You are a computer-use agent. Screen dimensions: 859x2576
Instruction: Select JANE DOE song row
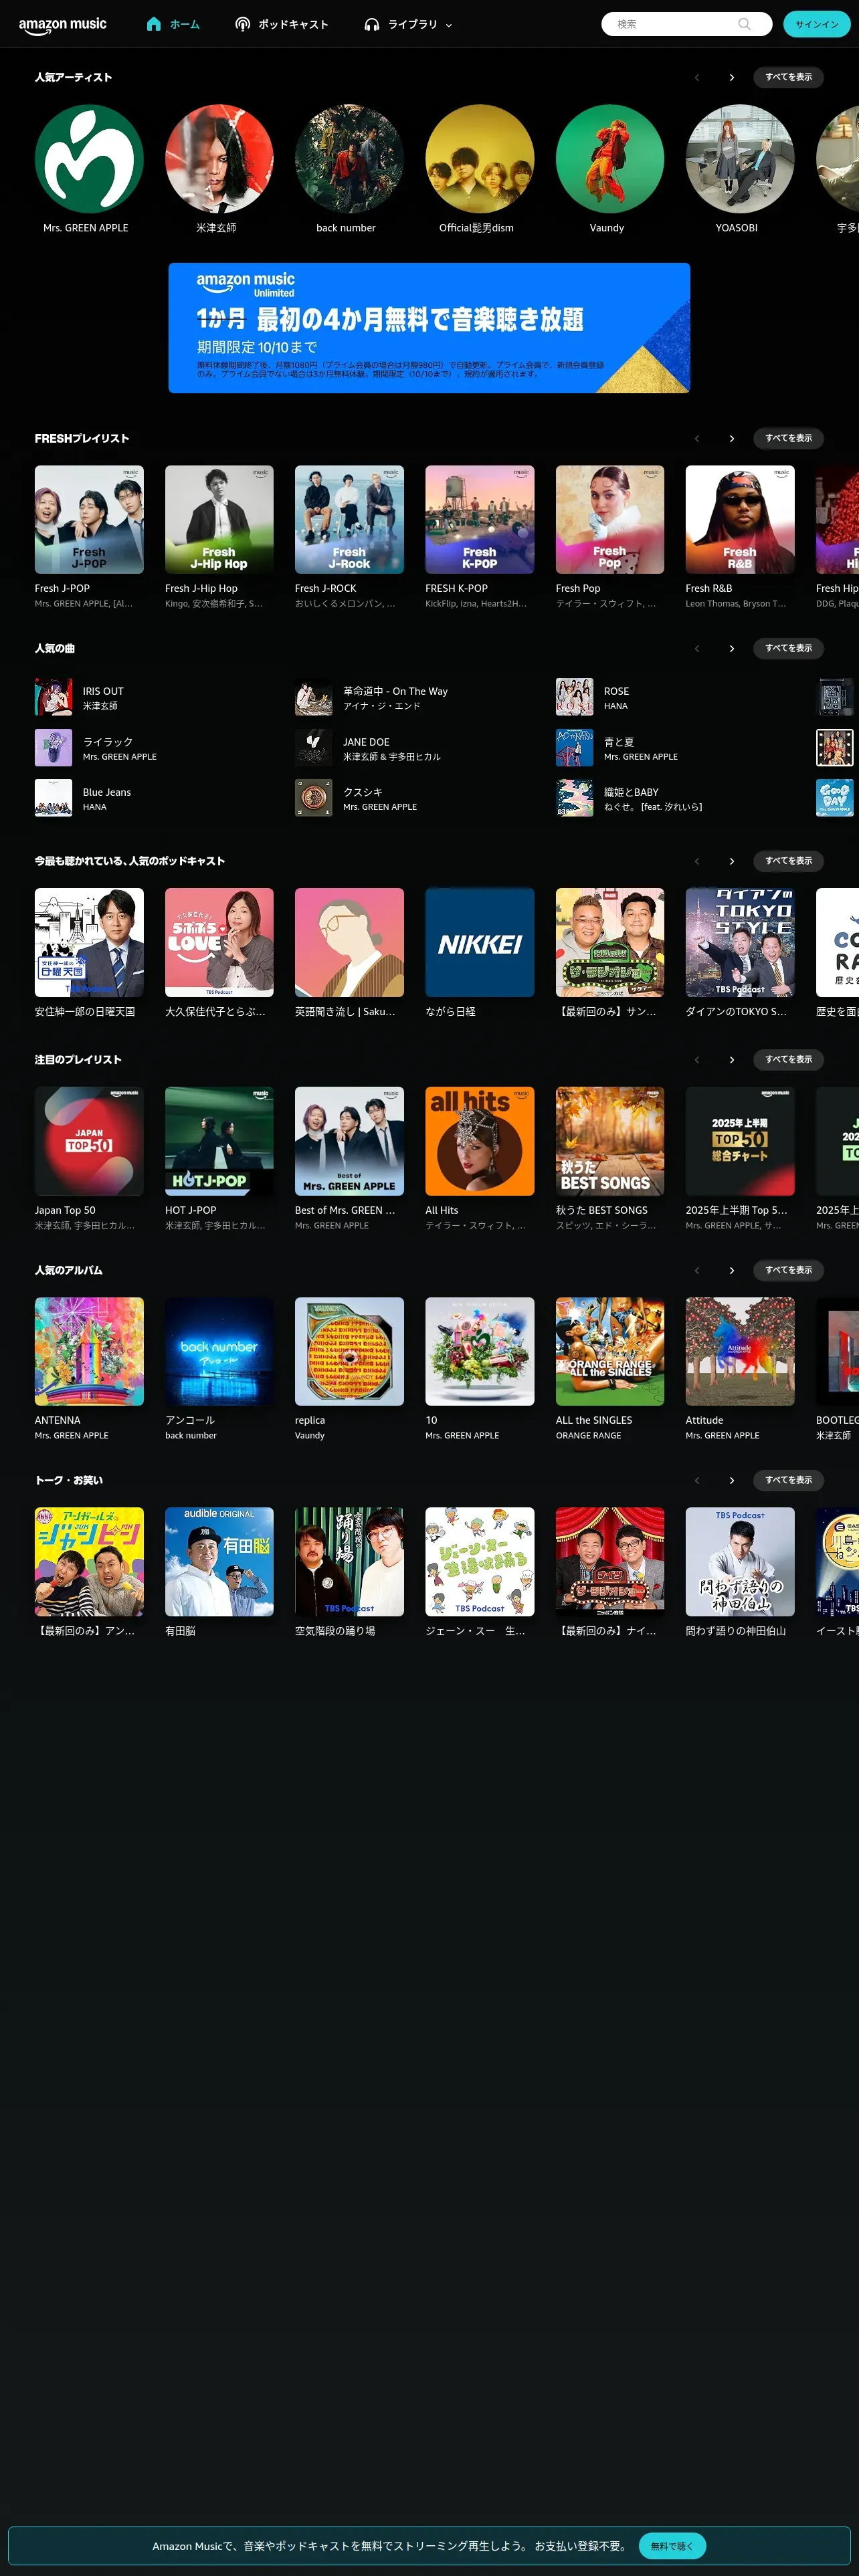[x=415, y=748]
